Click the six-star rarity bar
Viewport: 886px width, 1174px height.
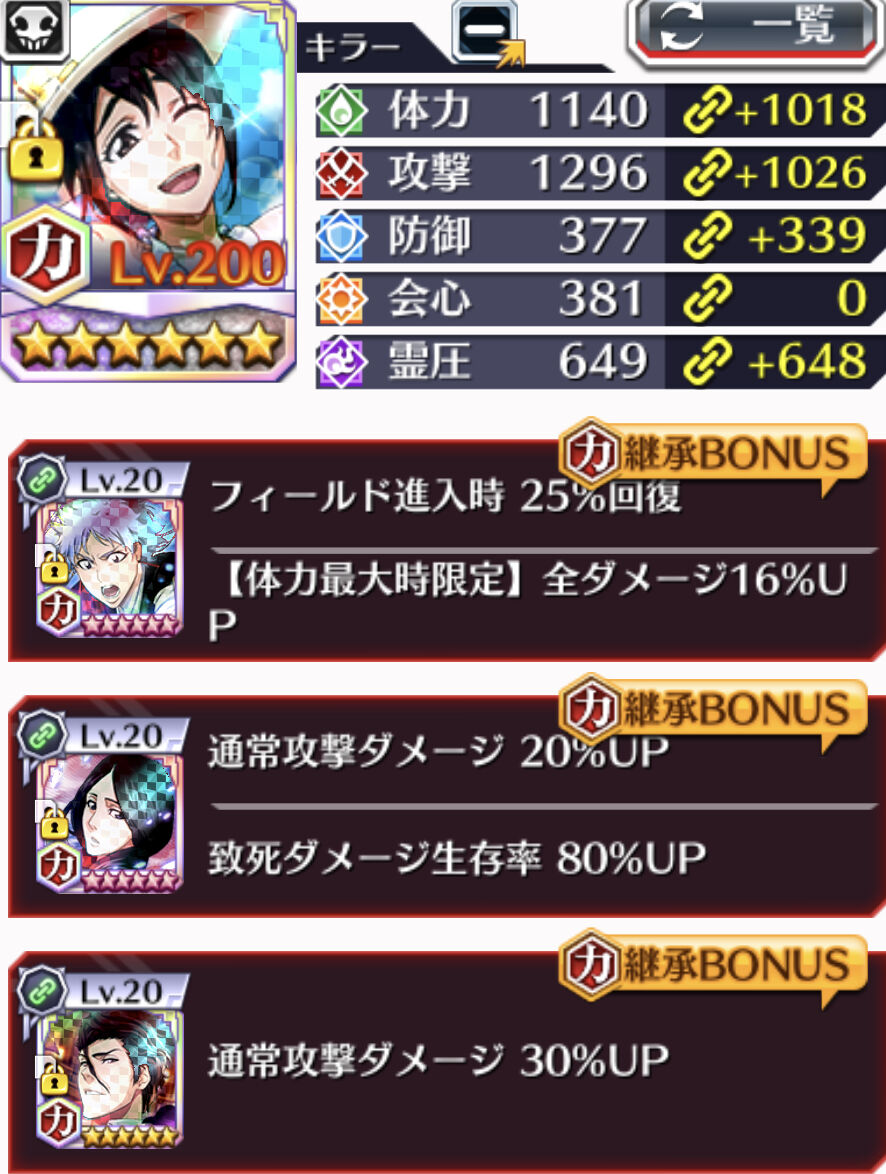tap(147, 344)
